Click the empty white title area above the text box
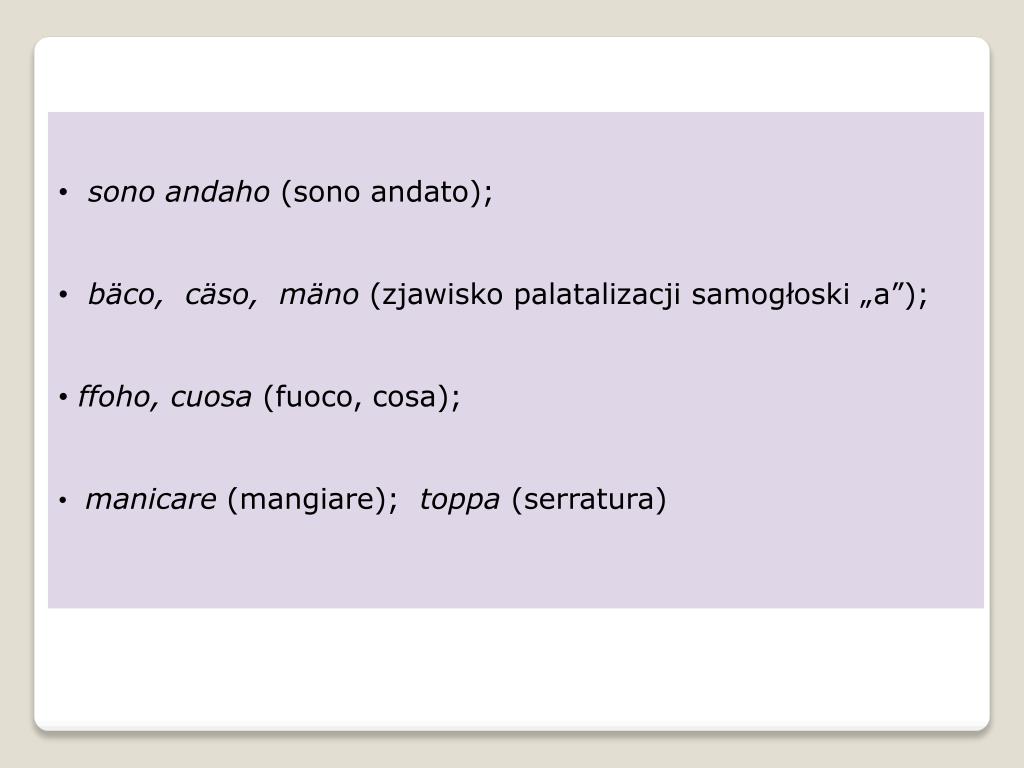1024x768 pixels. [x=512, y=74]
